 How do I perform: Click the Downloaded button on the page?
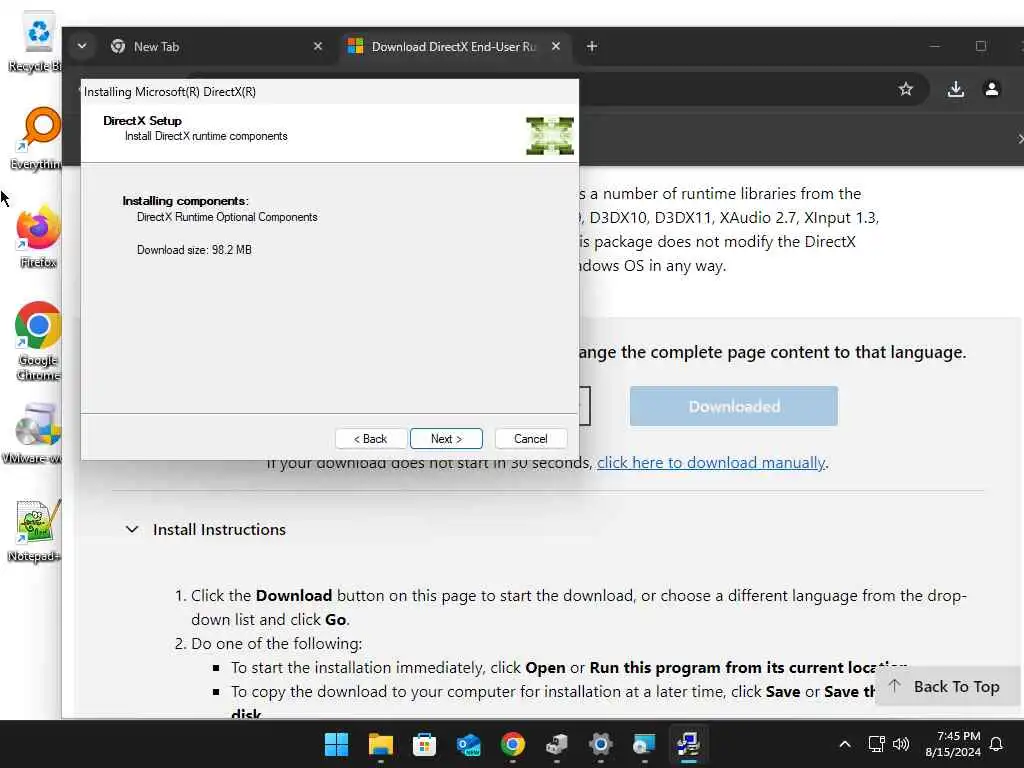point(734,406)
